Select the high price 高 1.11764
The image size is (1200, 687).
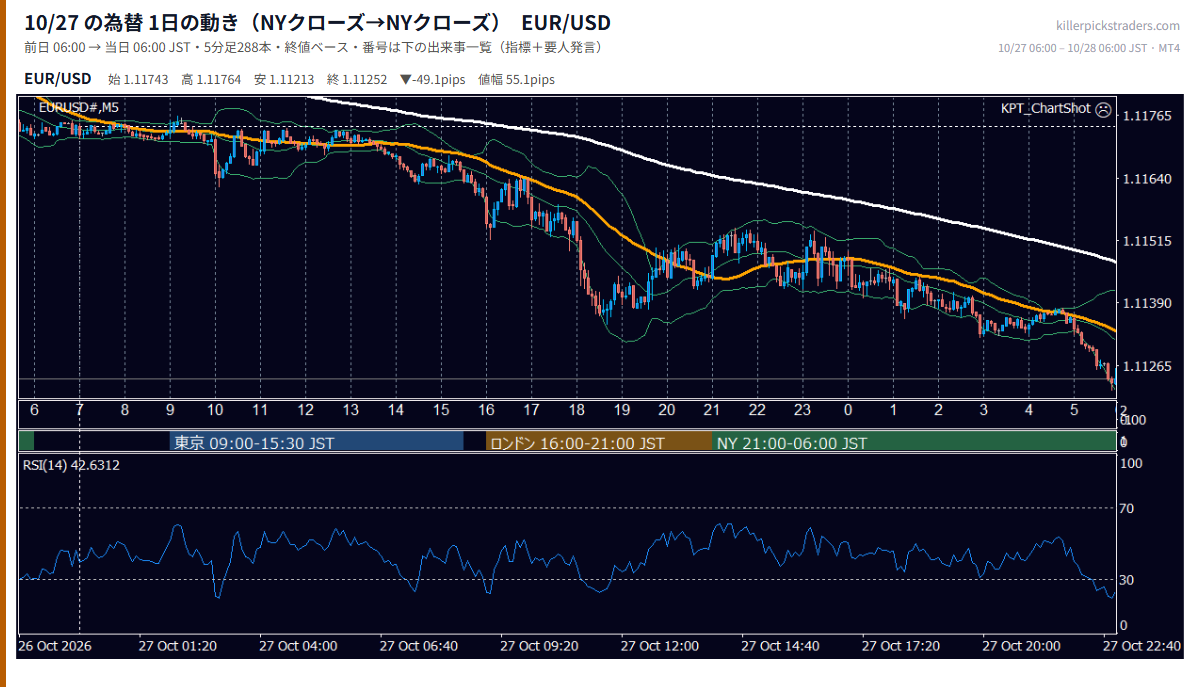[x=211, y=79]
